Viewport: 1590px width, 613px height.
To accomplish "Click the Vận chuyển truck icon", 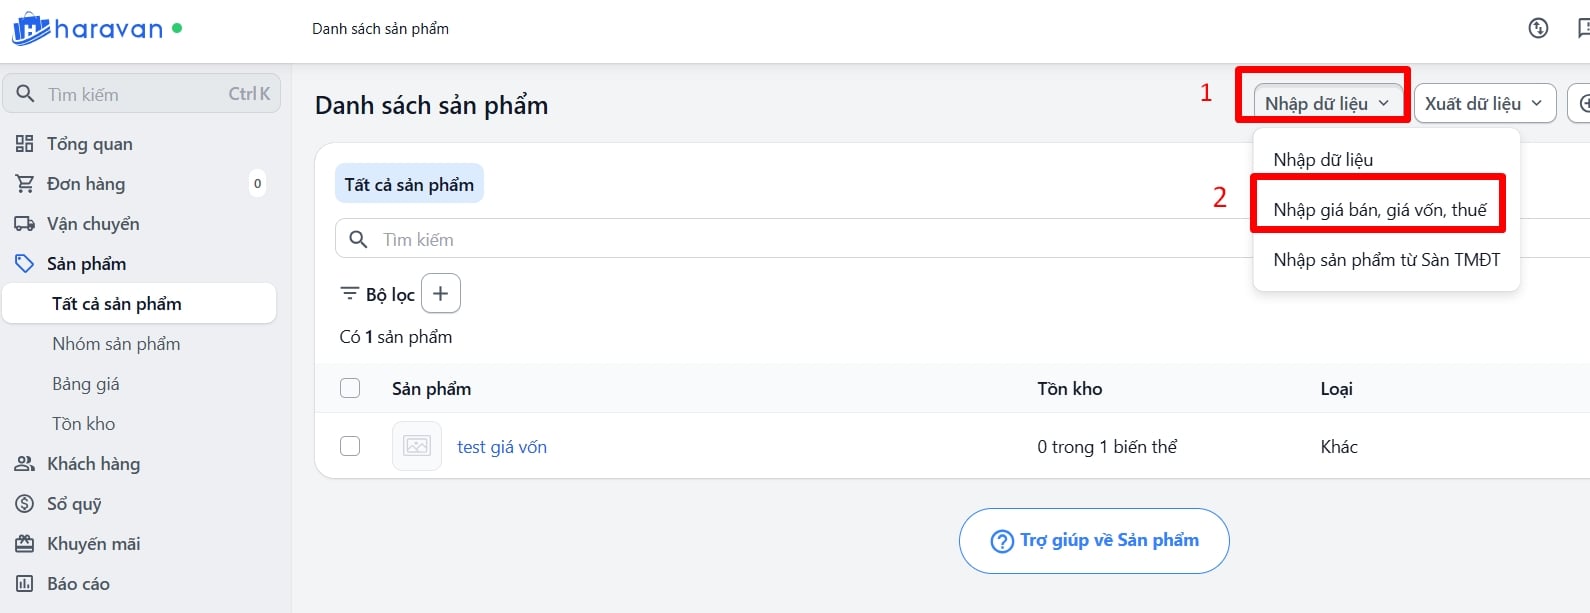I will pyautogui.click(x=25, y=224).
